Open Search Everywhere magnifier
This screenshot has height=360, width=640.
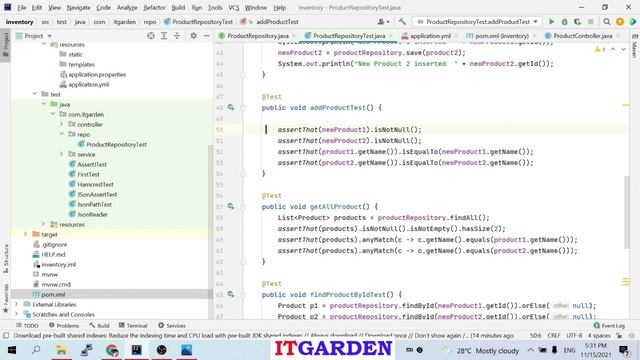tap(607, 22)
